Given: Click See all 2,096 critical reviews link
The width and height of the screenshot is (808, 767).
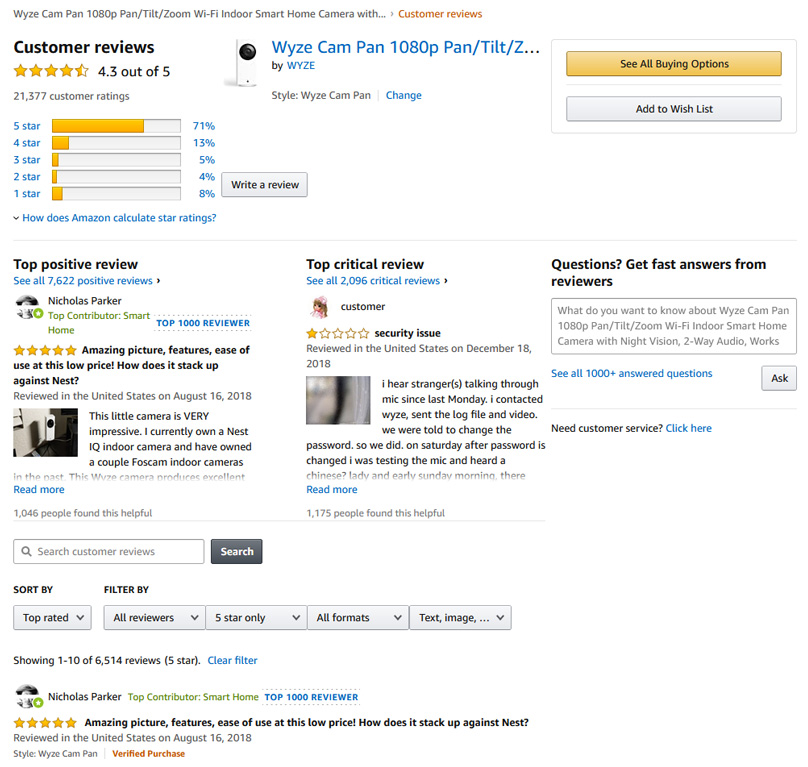Looking at the screenshot, I should (x=373, y=281).
